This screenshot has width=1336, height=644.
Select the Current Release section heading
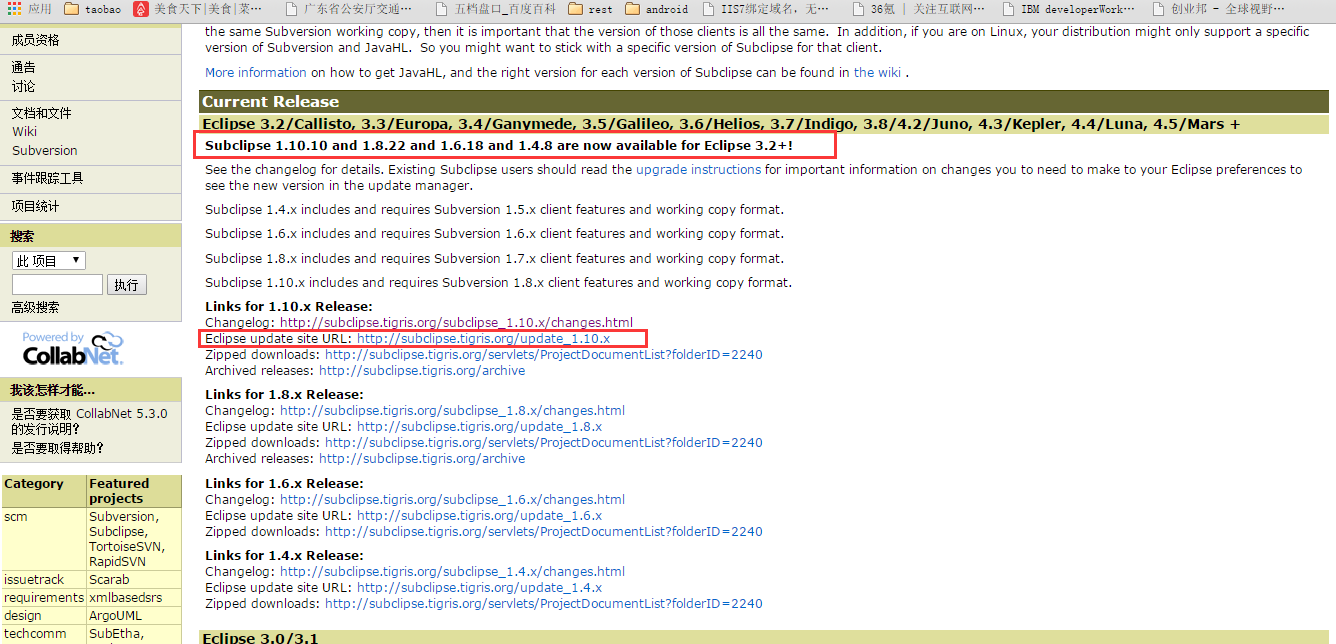click(271, 101)
